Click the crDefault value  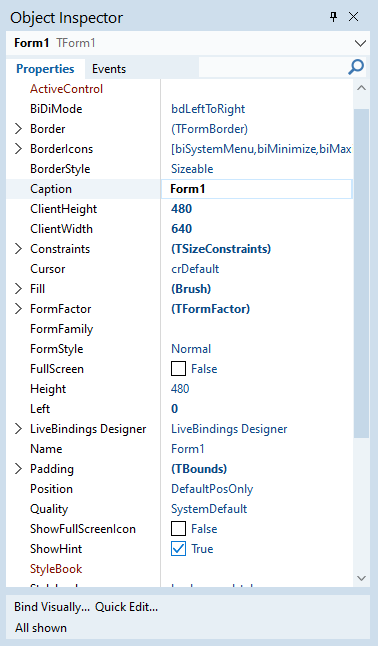pyautogui.click(x=195, y=269)
